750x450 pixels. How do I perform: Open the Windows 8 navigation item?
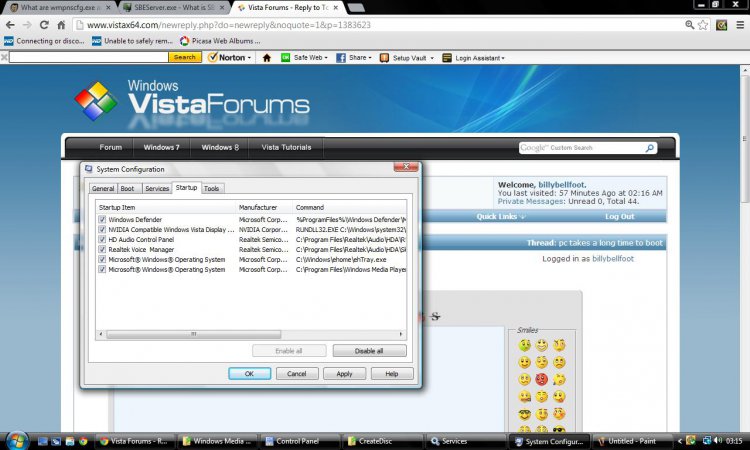tap(220, 147)
